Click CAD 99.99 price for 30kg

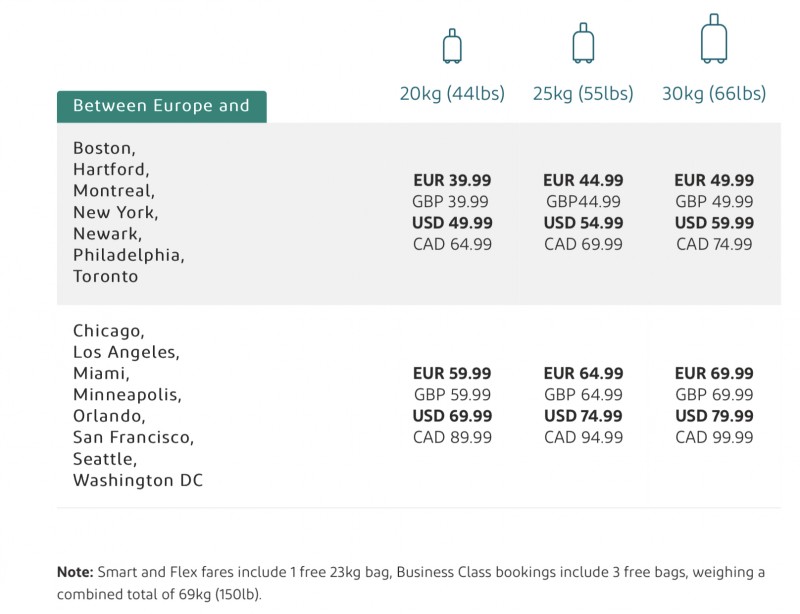click(714, 437)
